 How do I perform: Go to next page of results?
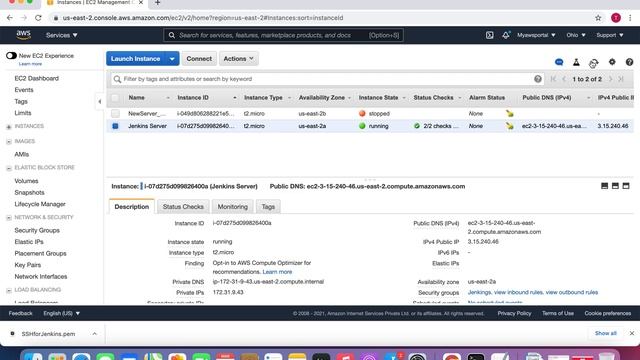611,79
